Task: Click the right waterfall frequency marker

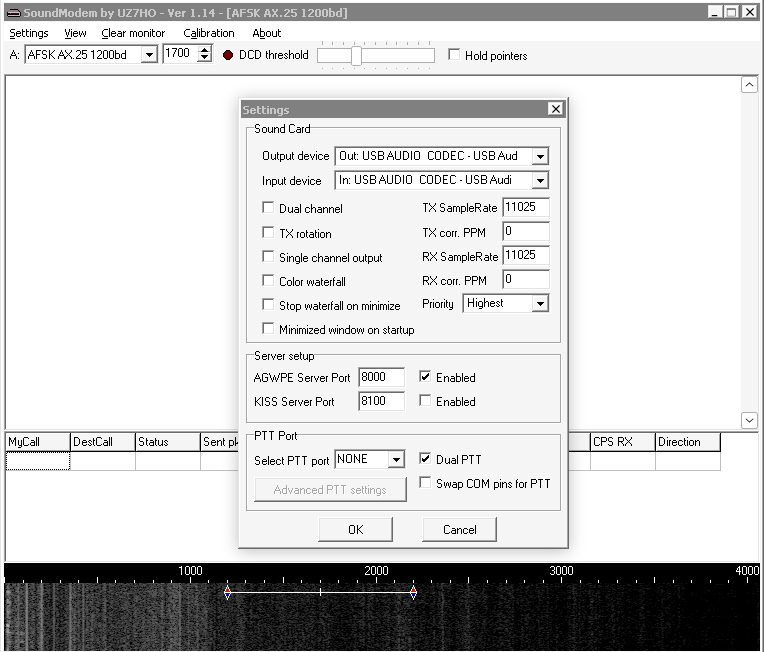Action: tap(413, 593)
